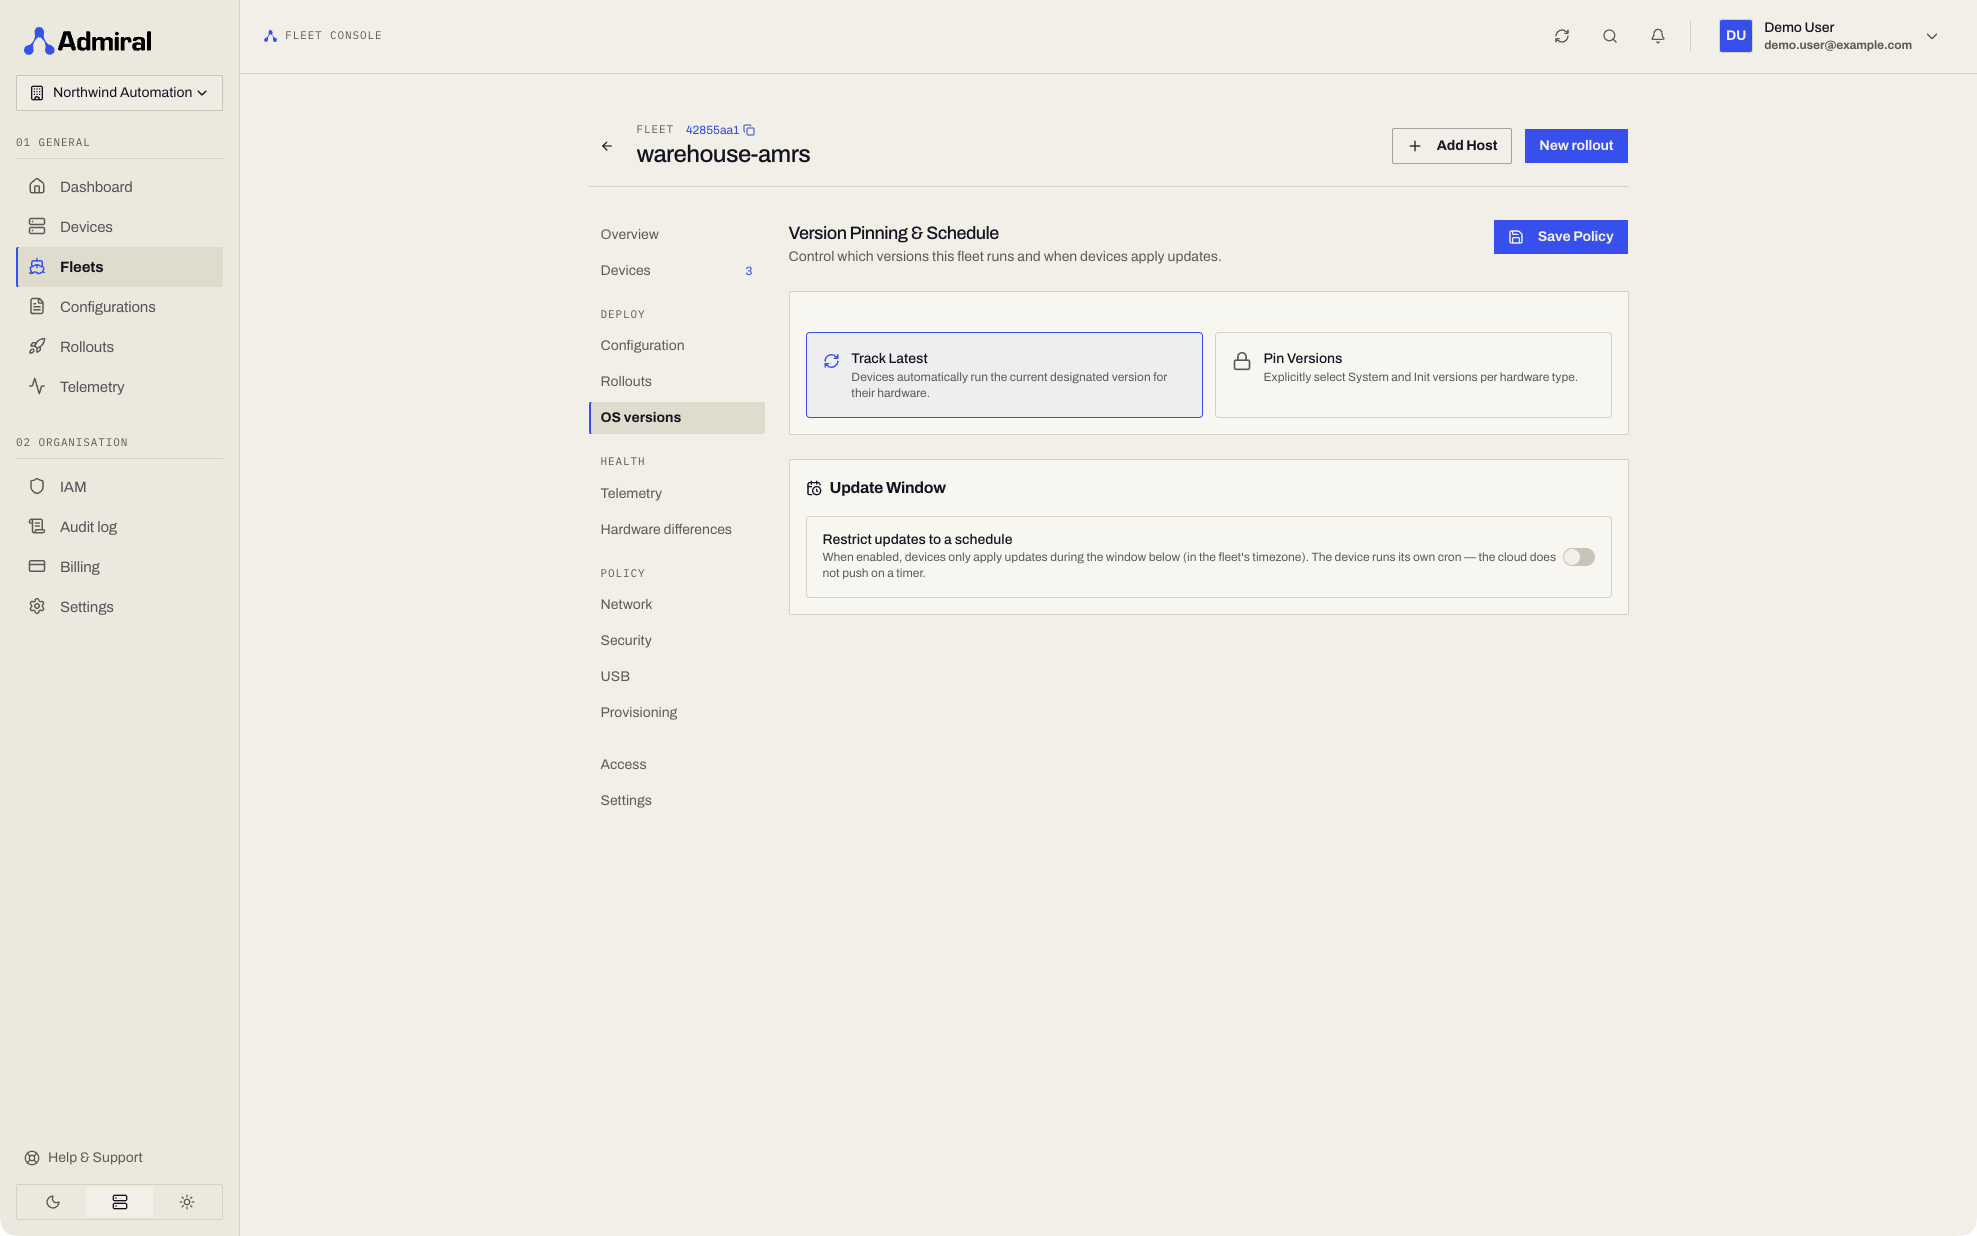Copy fleet ID 42855aa1 icon
The width and height of the screenshot is (1977, 1236).
[749, 130]
